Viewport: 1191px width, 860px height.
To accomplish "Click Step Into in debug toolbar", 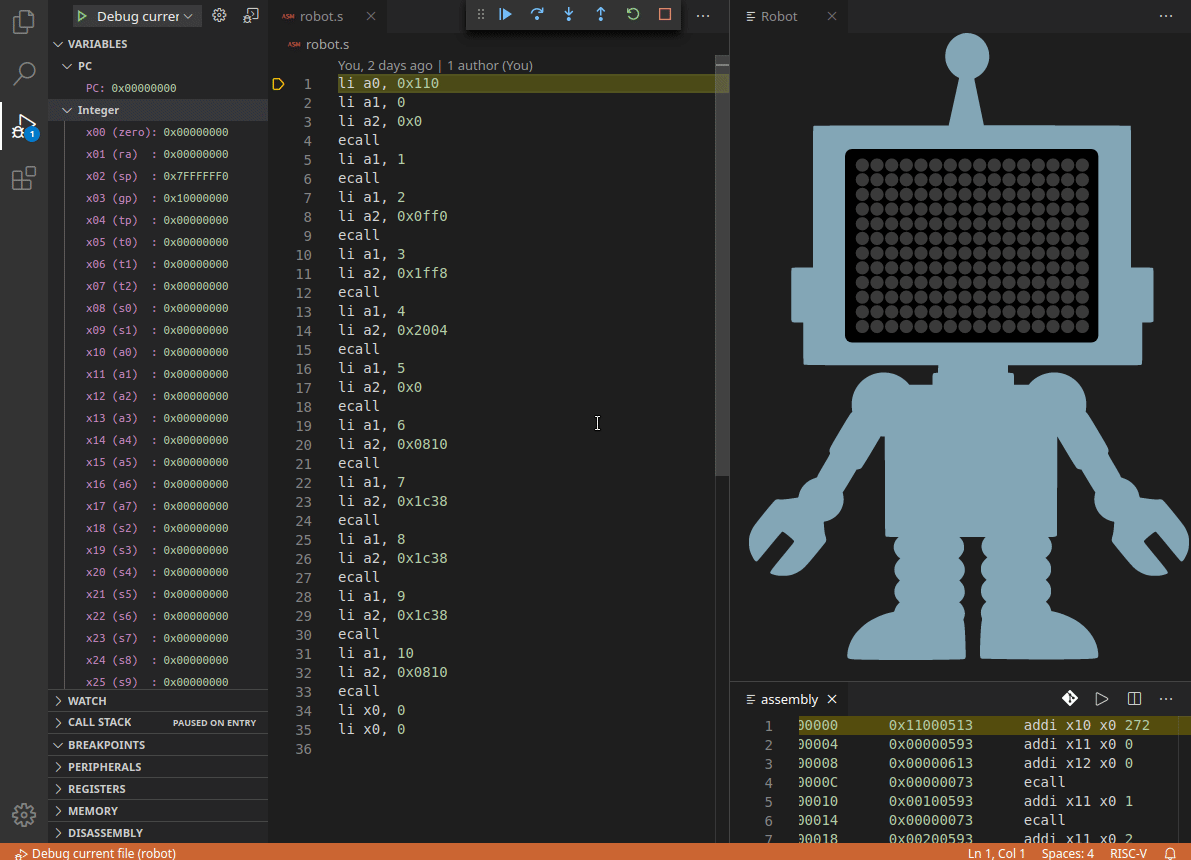I will click(569, 14).
